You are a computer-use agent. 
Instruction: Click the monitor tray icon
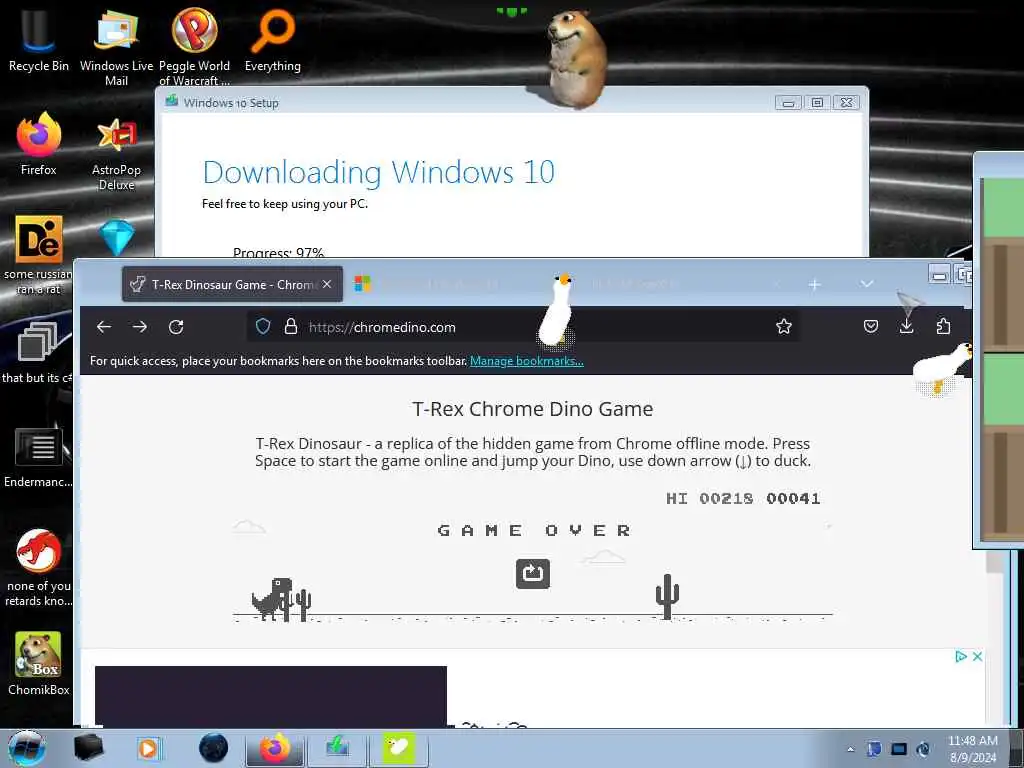[x=899, y=749]
